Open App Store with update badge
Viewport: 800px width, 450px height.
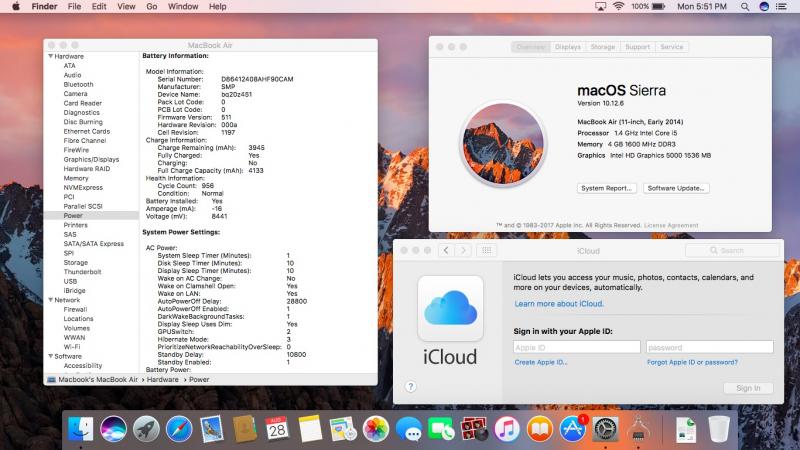point(573,429)
